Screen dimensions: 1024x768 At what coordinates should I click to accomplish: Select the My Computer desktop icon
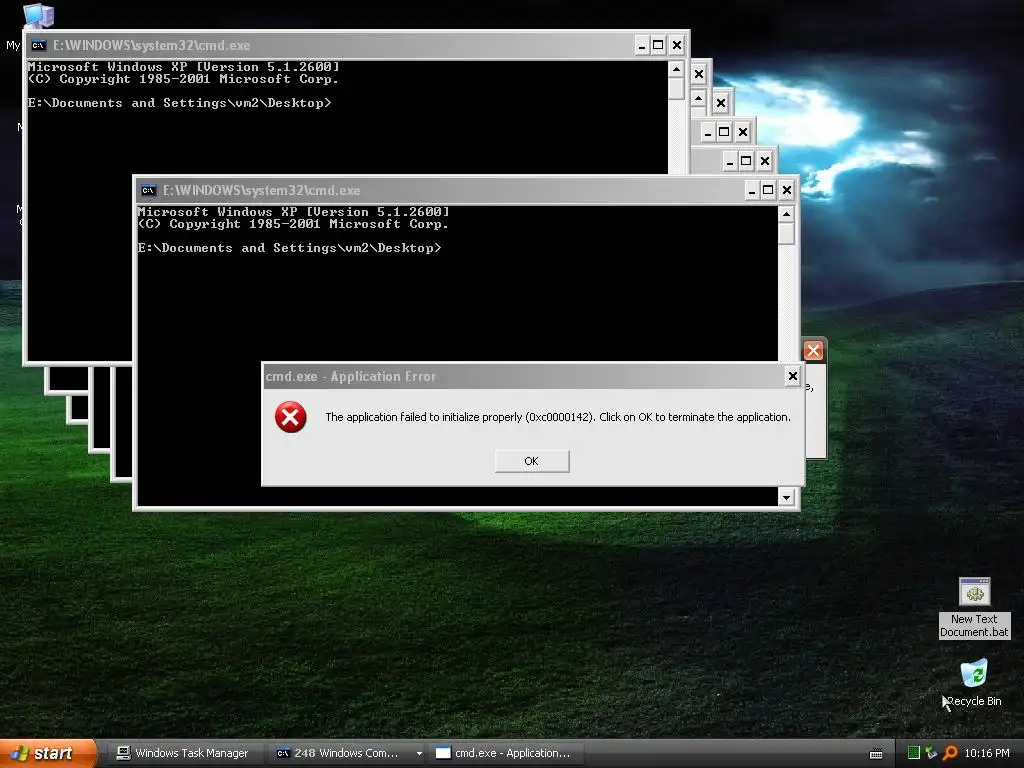point(38,15)
